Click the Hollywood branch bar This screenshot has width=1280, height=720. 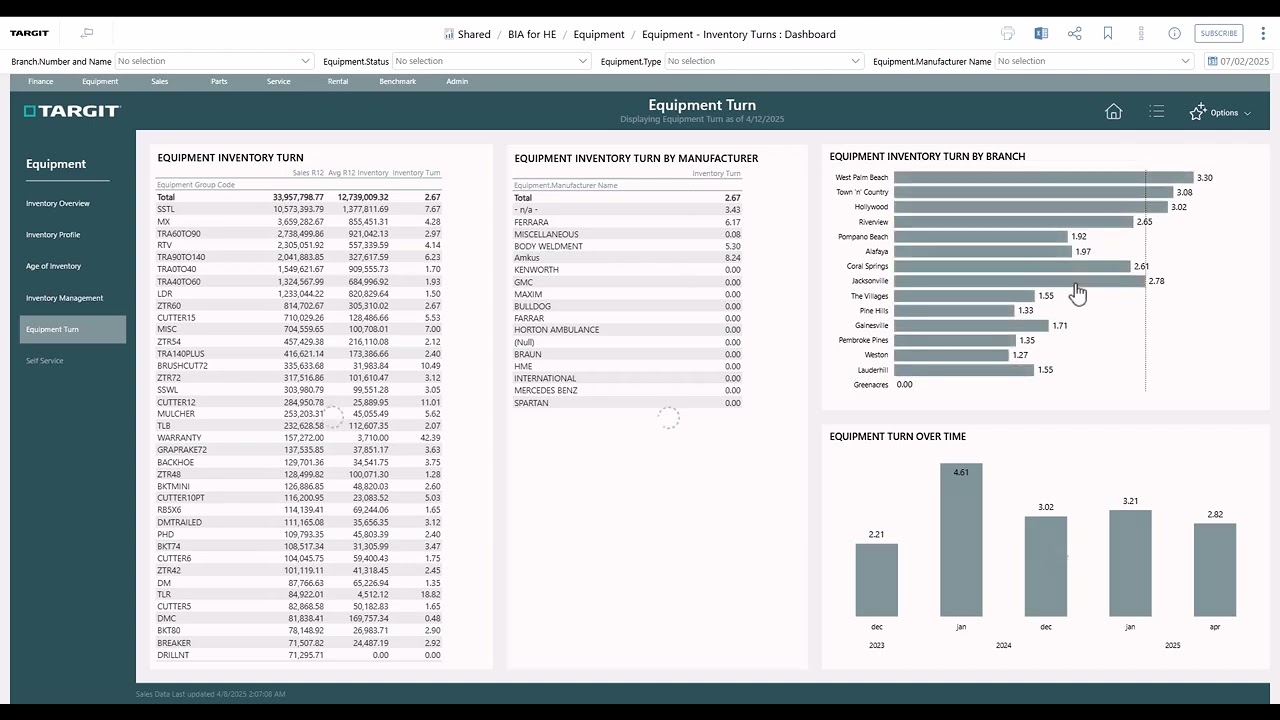click(1030, 207)
